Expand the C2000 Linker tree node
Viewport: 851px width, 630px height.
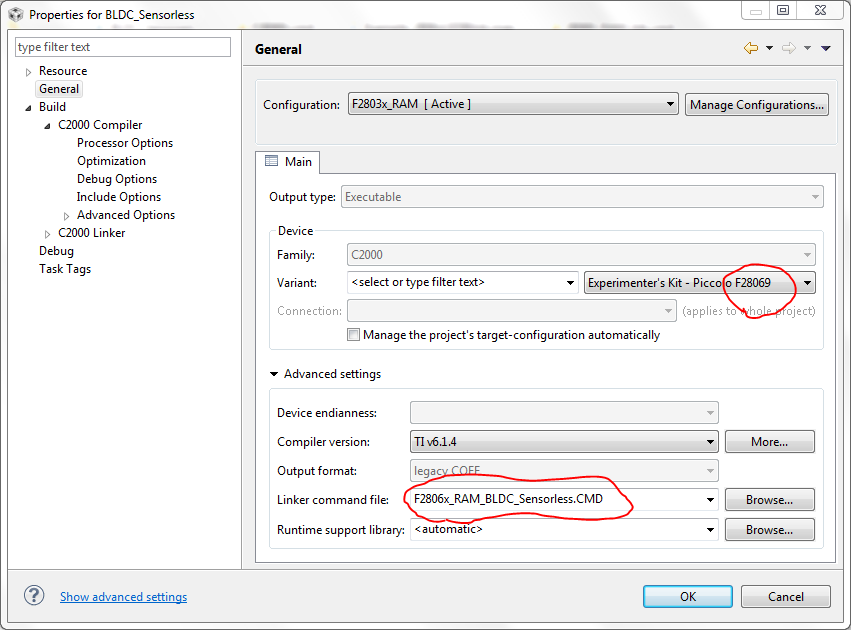tap(47, 233)
